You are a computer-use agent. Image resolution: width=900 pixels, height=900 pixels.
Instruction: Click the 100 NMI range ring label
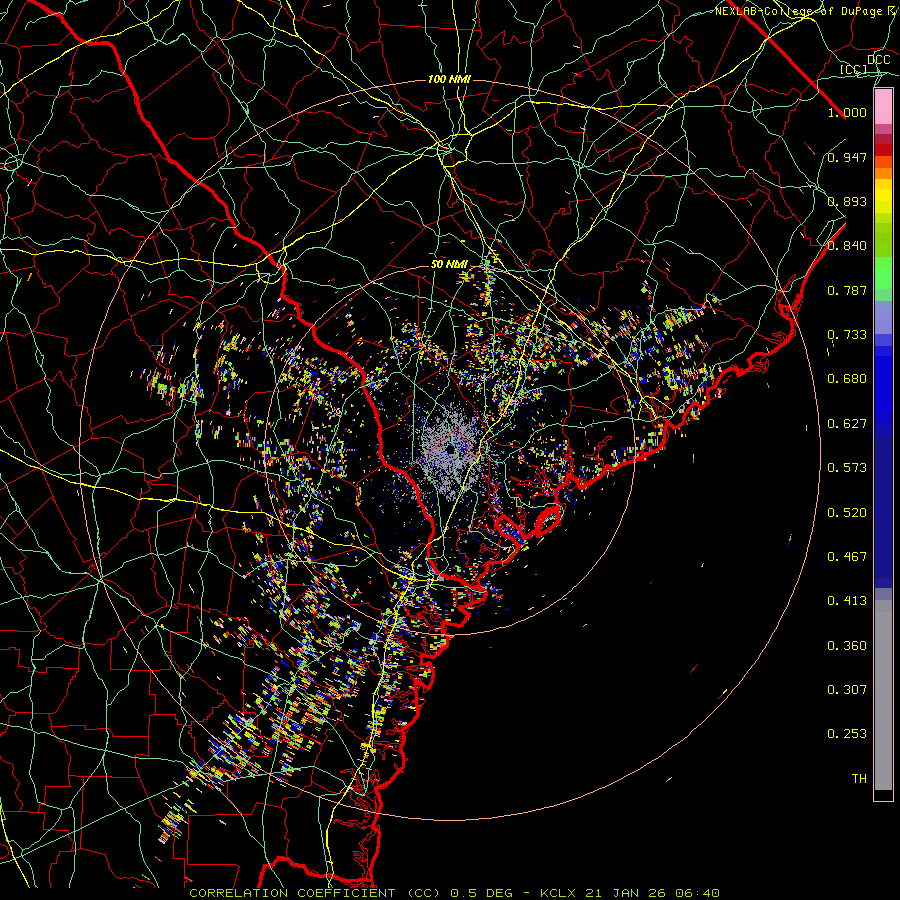[x=449, y=79]
